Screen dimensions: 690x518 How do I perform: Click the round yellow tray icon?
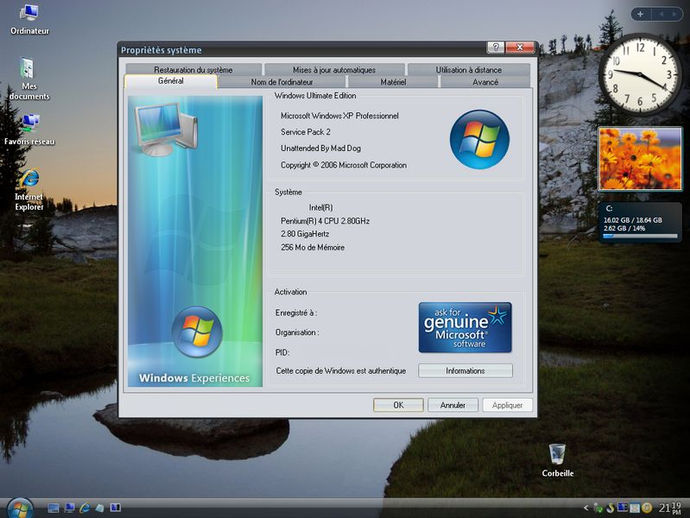646,508
